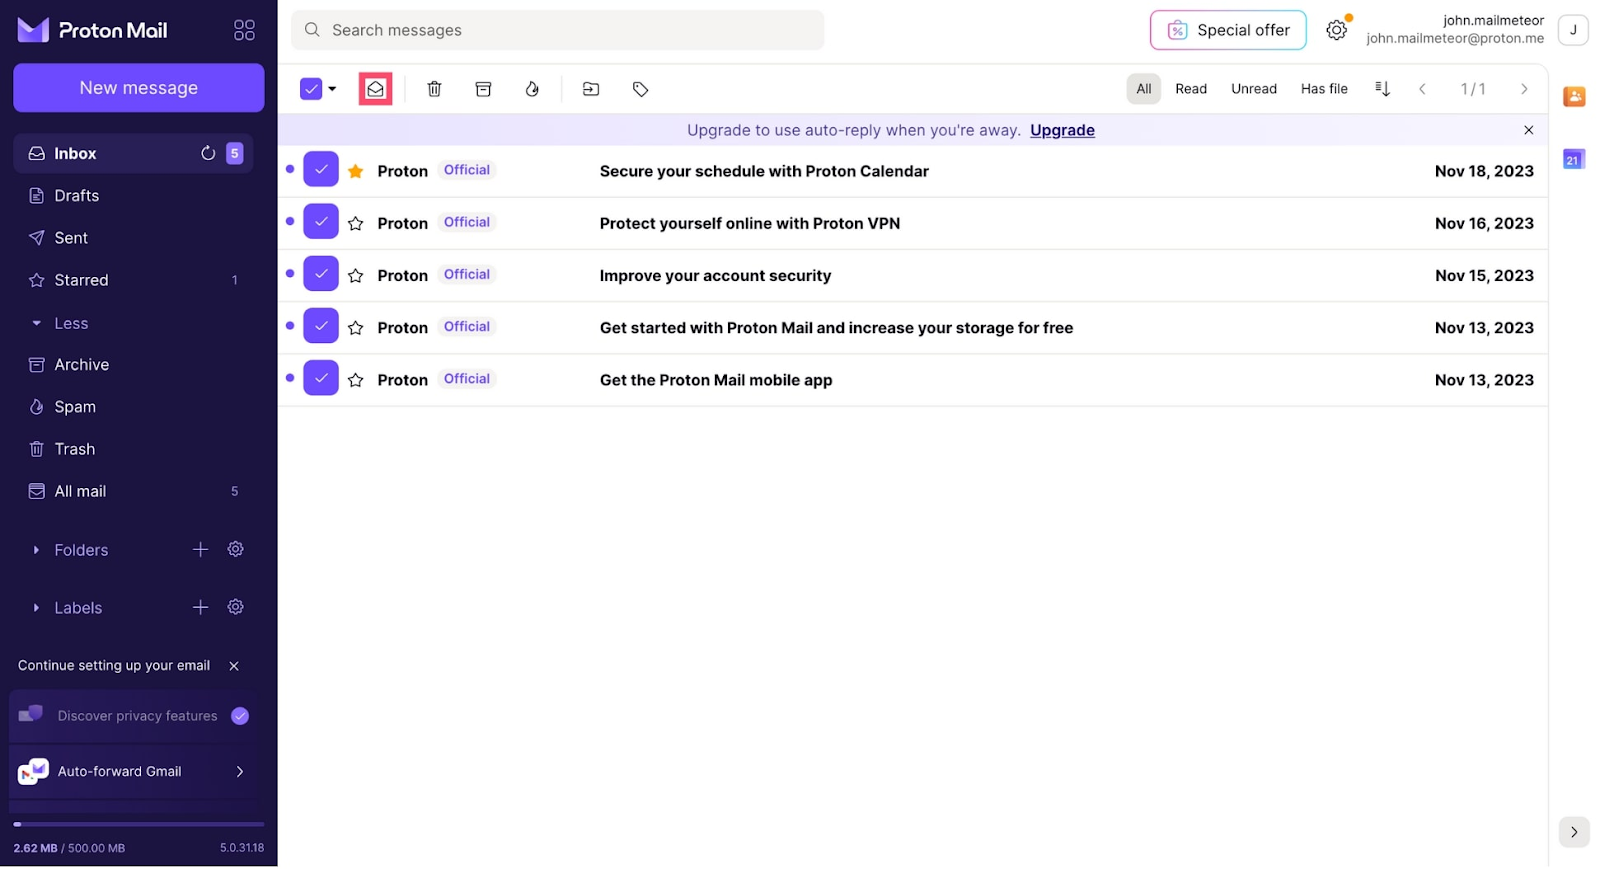Star the Improve your account security email

pos(356,276)
